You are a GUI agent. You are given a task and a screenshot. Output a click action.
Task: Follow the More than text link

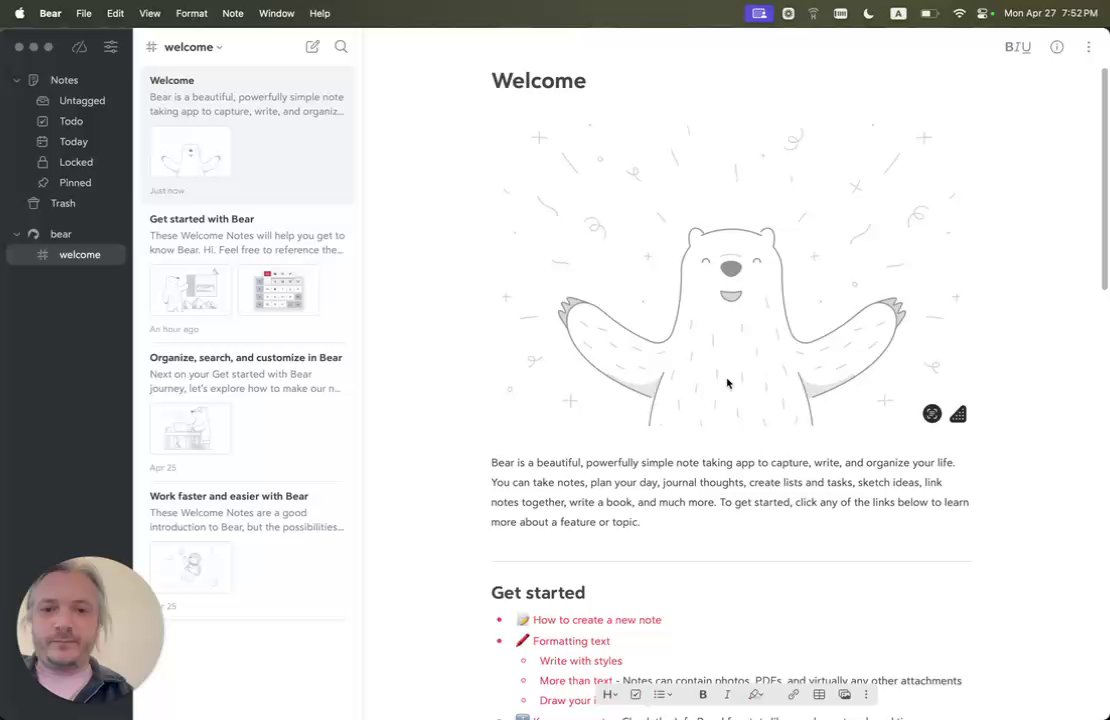tap(576, 680)
